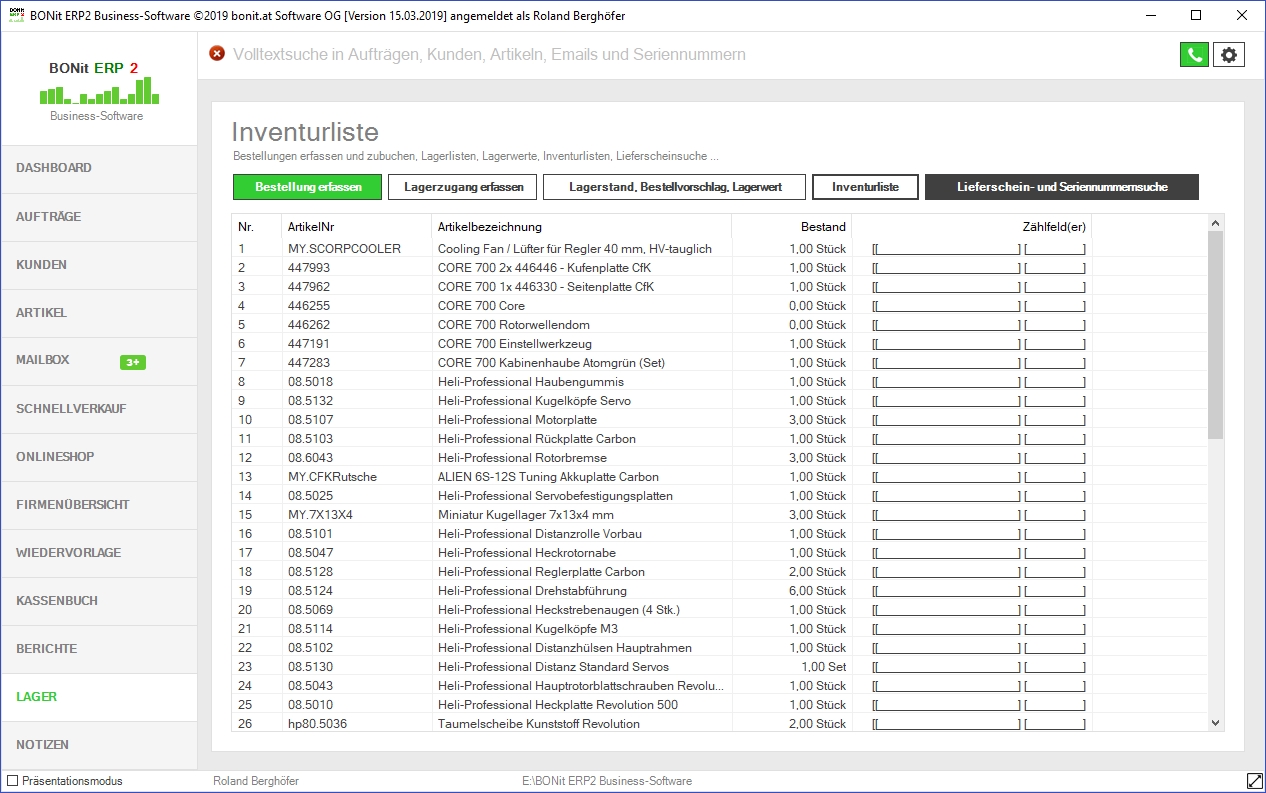
Task: Click article number 447993
Action: 309,268
